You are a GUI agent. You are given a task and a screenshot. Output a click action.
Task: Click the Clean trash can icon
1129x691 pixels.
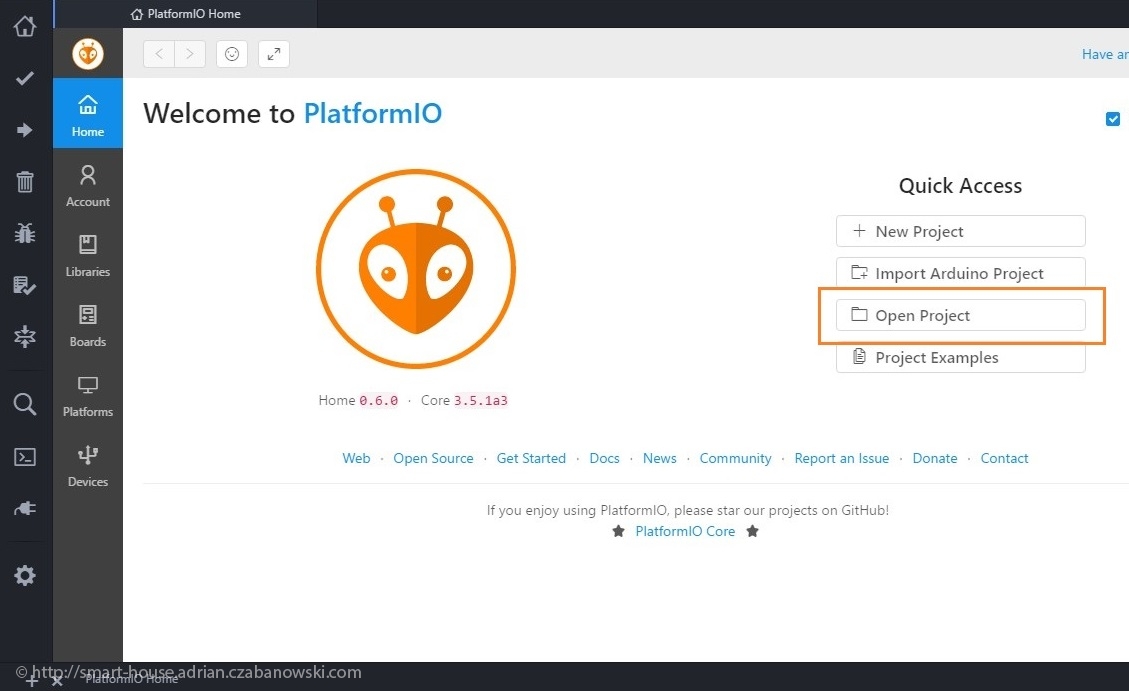coord(24,181)
